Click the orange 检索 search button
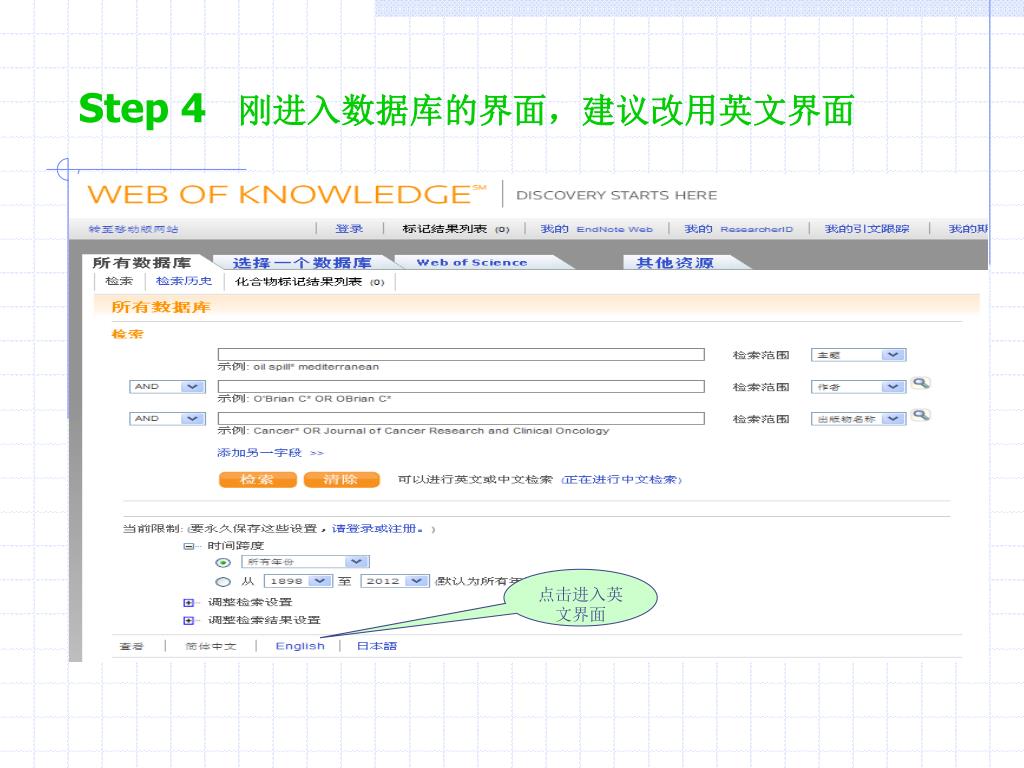The height and width of the screenshot is (768, 1024). (257, 480)
